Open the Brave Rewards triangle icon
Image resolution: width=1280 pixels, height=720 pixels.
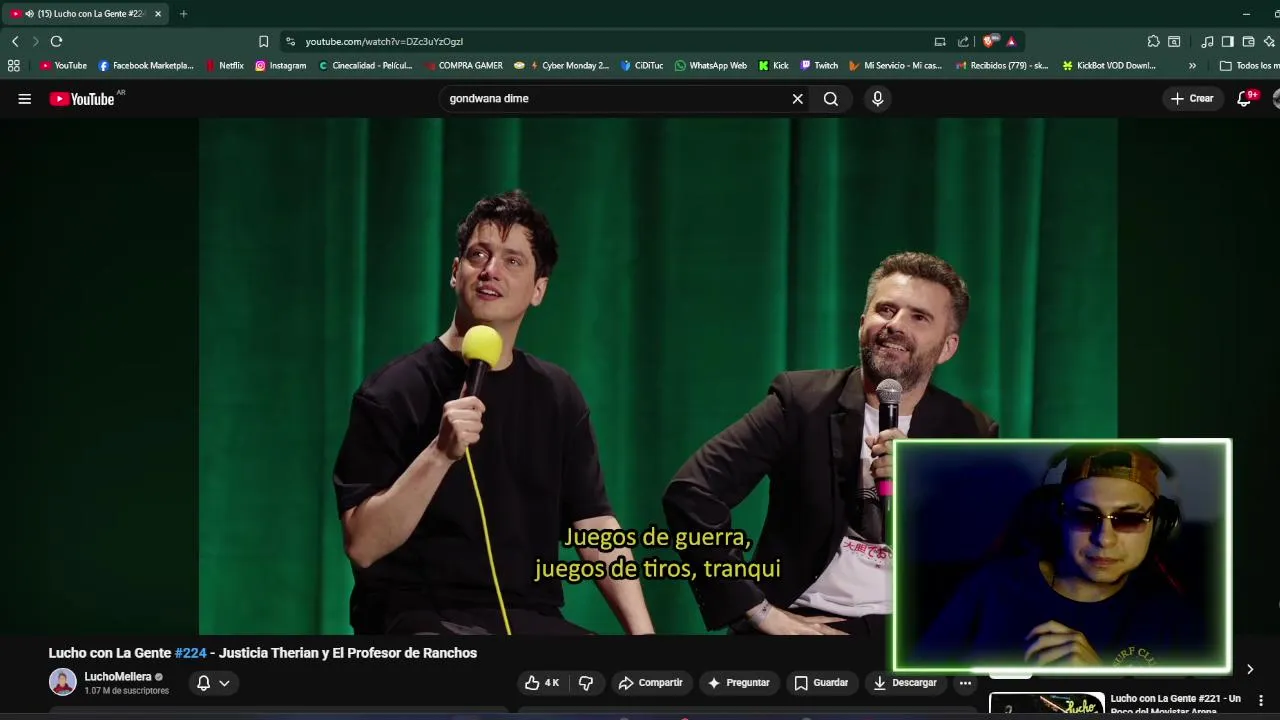point(1011,41)
